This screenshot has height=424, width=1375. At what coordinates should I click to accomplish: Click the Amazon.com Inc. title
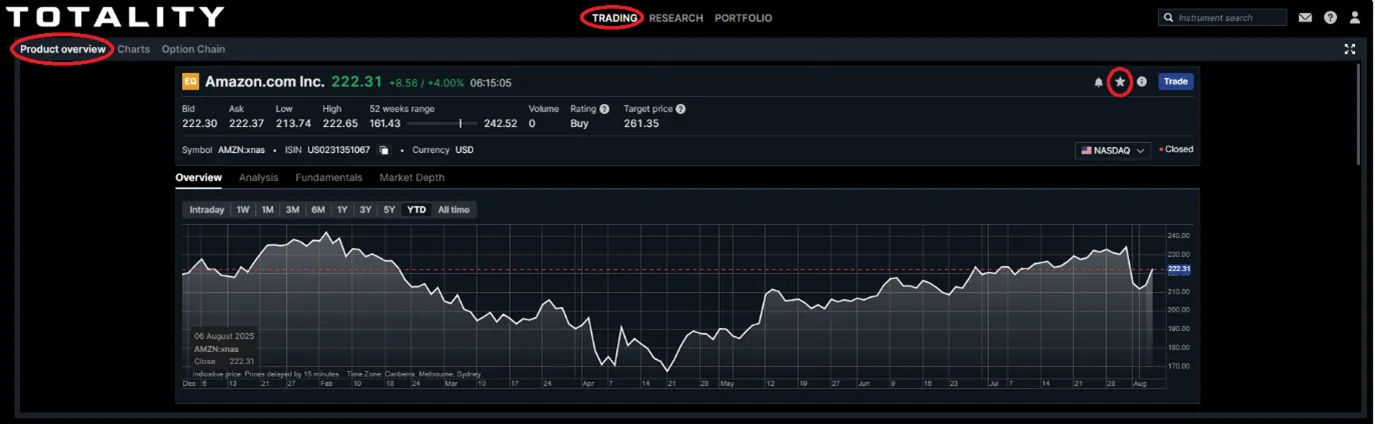point(264,82)
